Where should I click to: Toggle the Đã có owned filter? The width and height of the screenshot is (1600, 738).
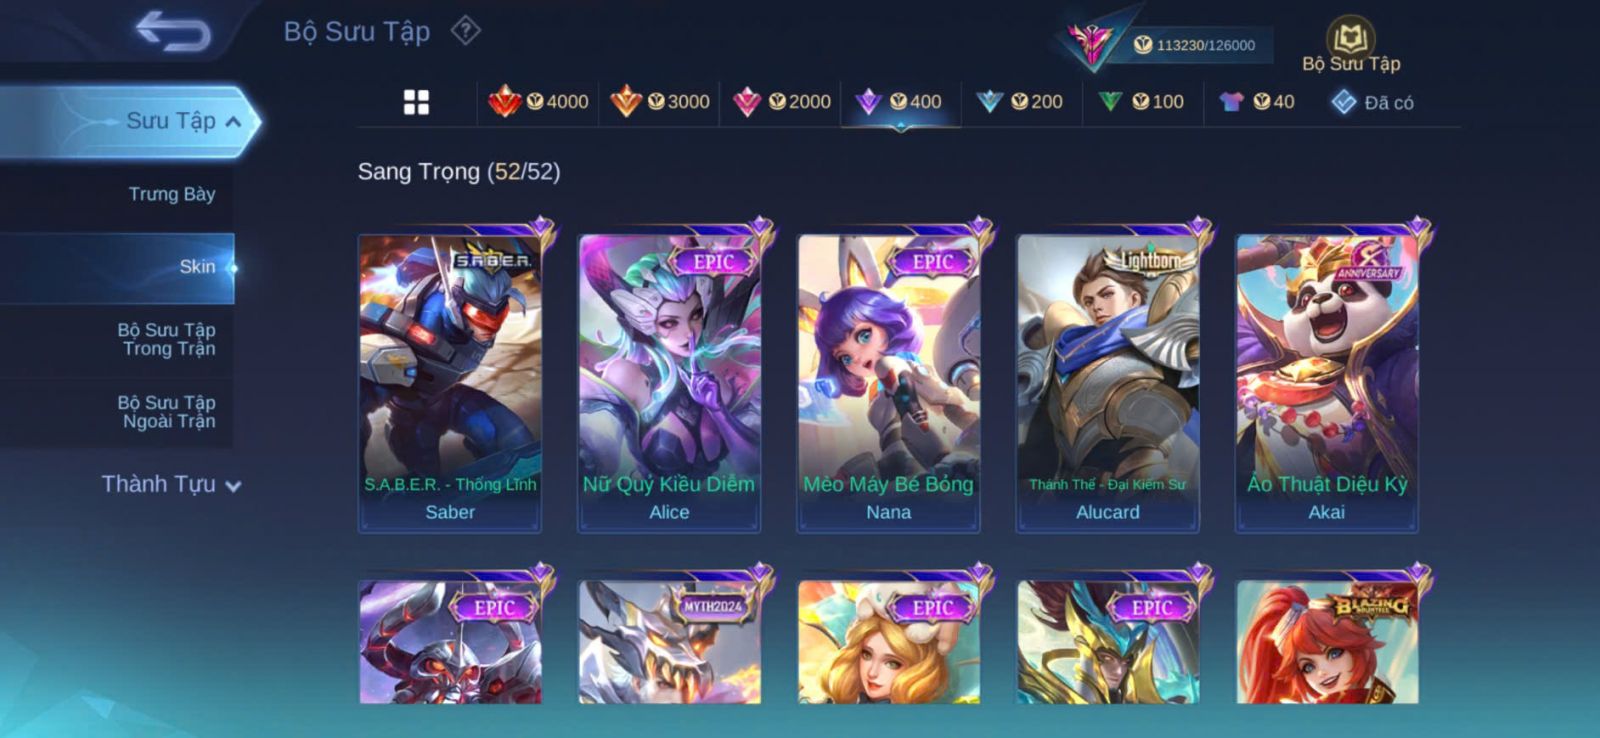1372,102
